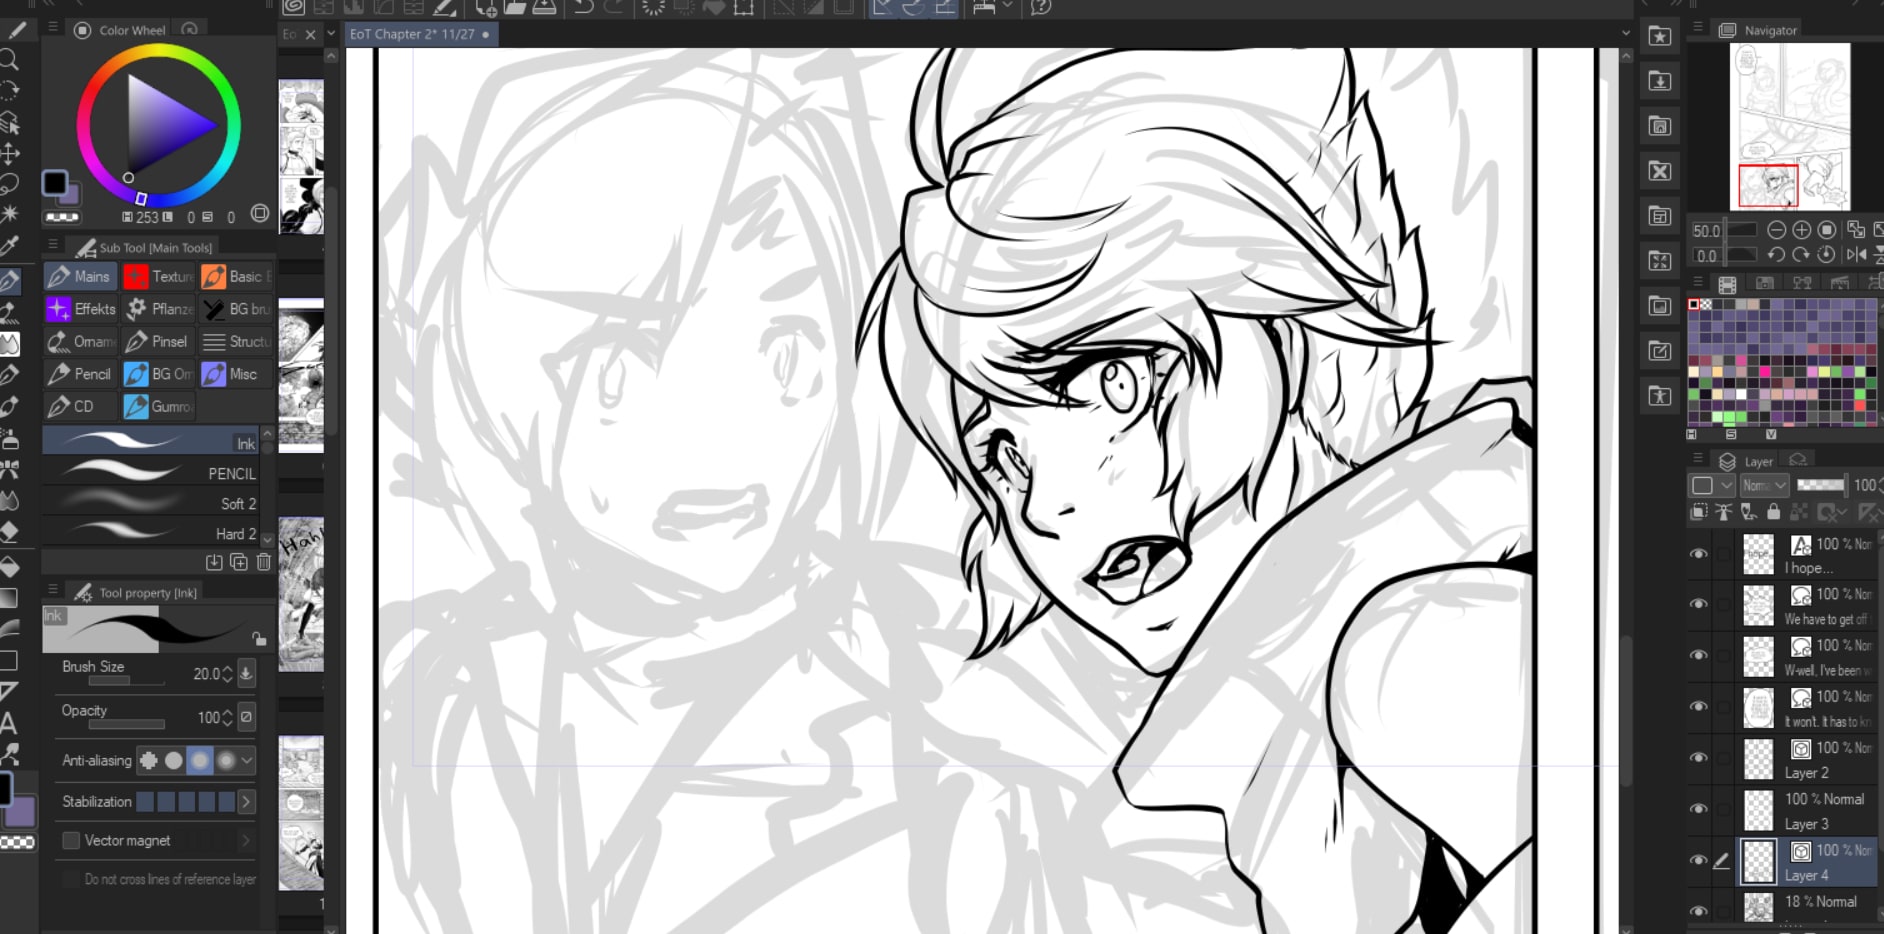Image resolution: width=1884 pixels, height=934 pixels.
Task: Select the Eyedropper tool in left toolbar
Action: [x=9, y=246]
